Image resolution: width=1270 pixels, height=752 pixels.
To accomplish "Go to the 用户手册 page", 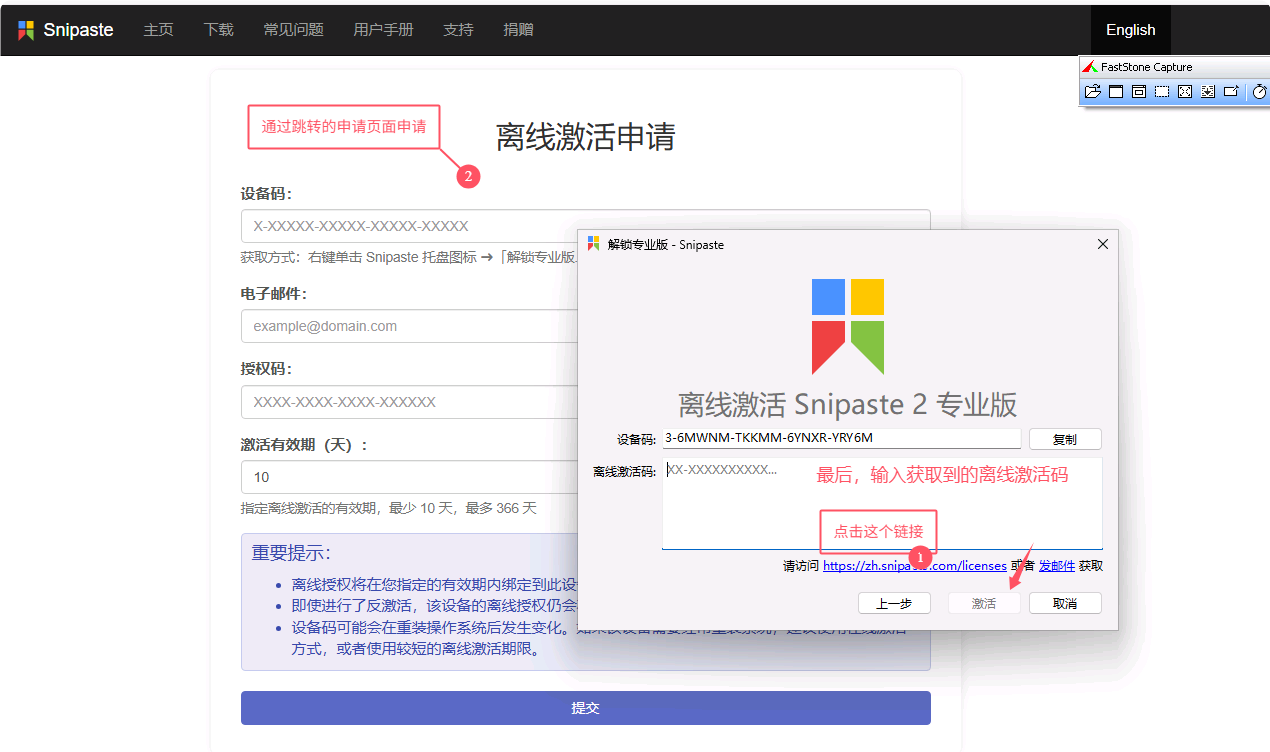I will [383, 30].
